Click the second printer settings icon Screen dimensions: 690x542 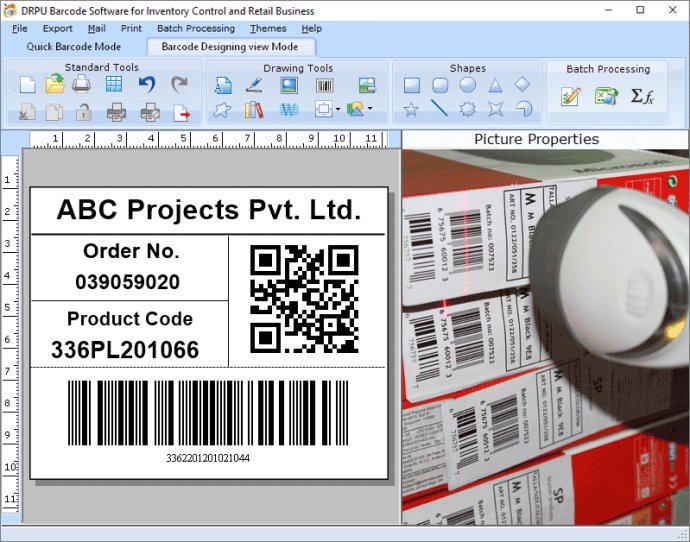pos(150,112)
